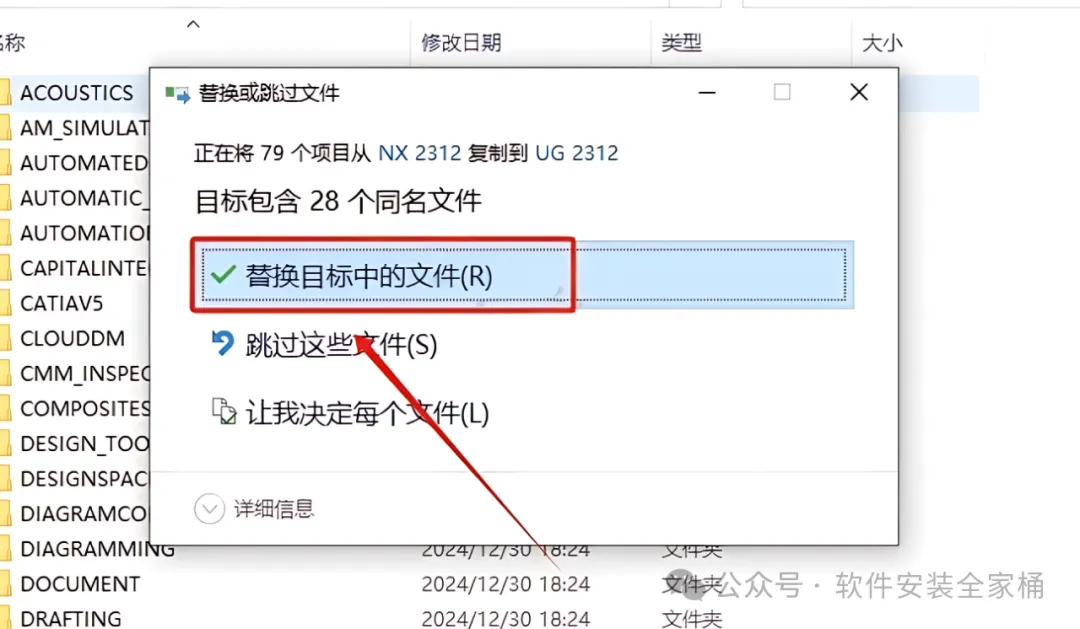Click the file compare icon beside decide option
The image size is (1080, 629).
pos(223,411)
